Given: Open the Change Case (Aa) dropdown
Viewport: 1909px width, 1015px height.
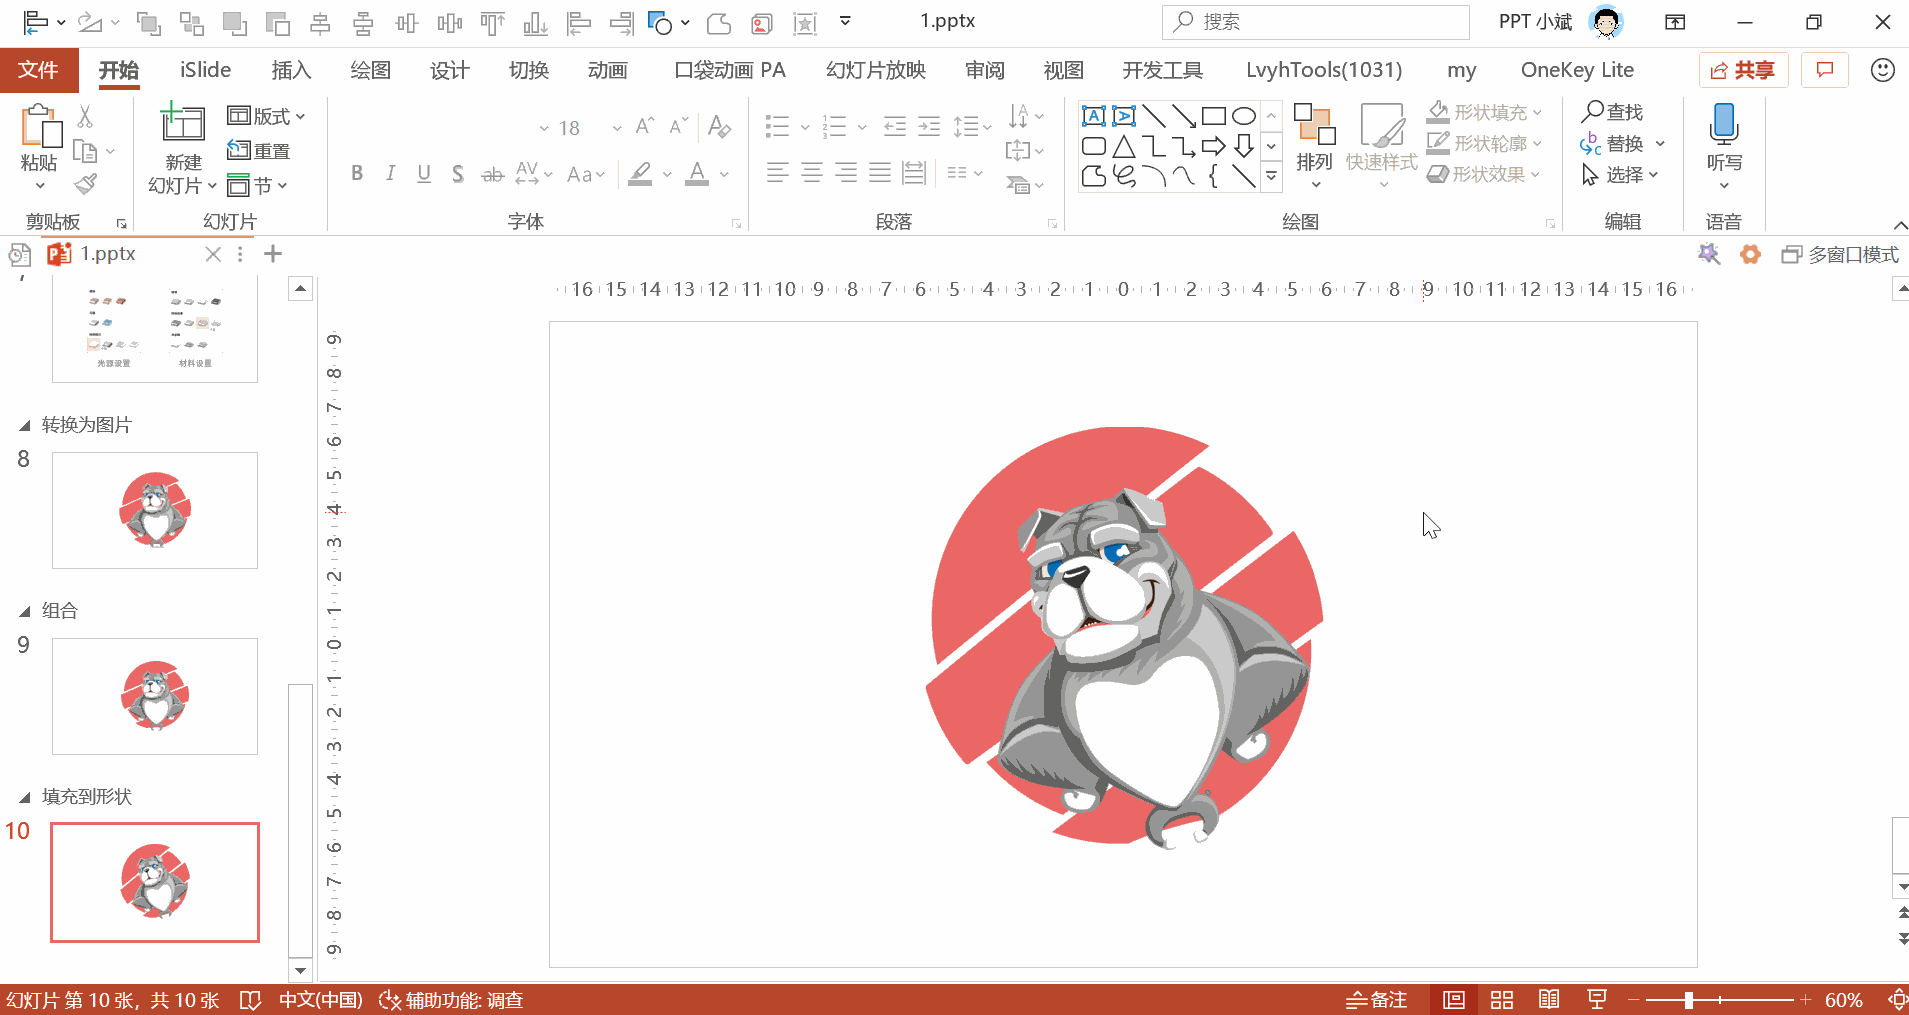Looking at the screenshot, I should [x=586, y=174].
